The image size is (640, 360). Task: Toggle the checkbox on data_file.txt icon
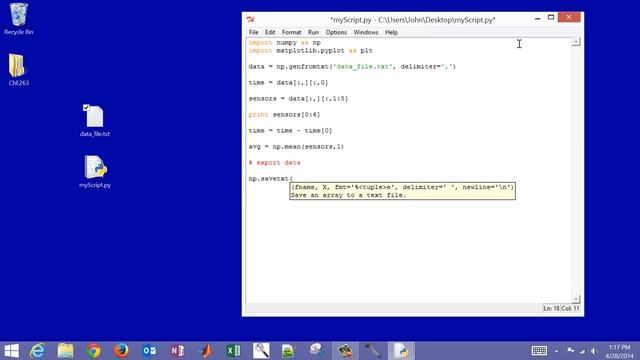(86, 108)
